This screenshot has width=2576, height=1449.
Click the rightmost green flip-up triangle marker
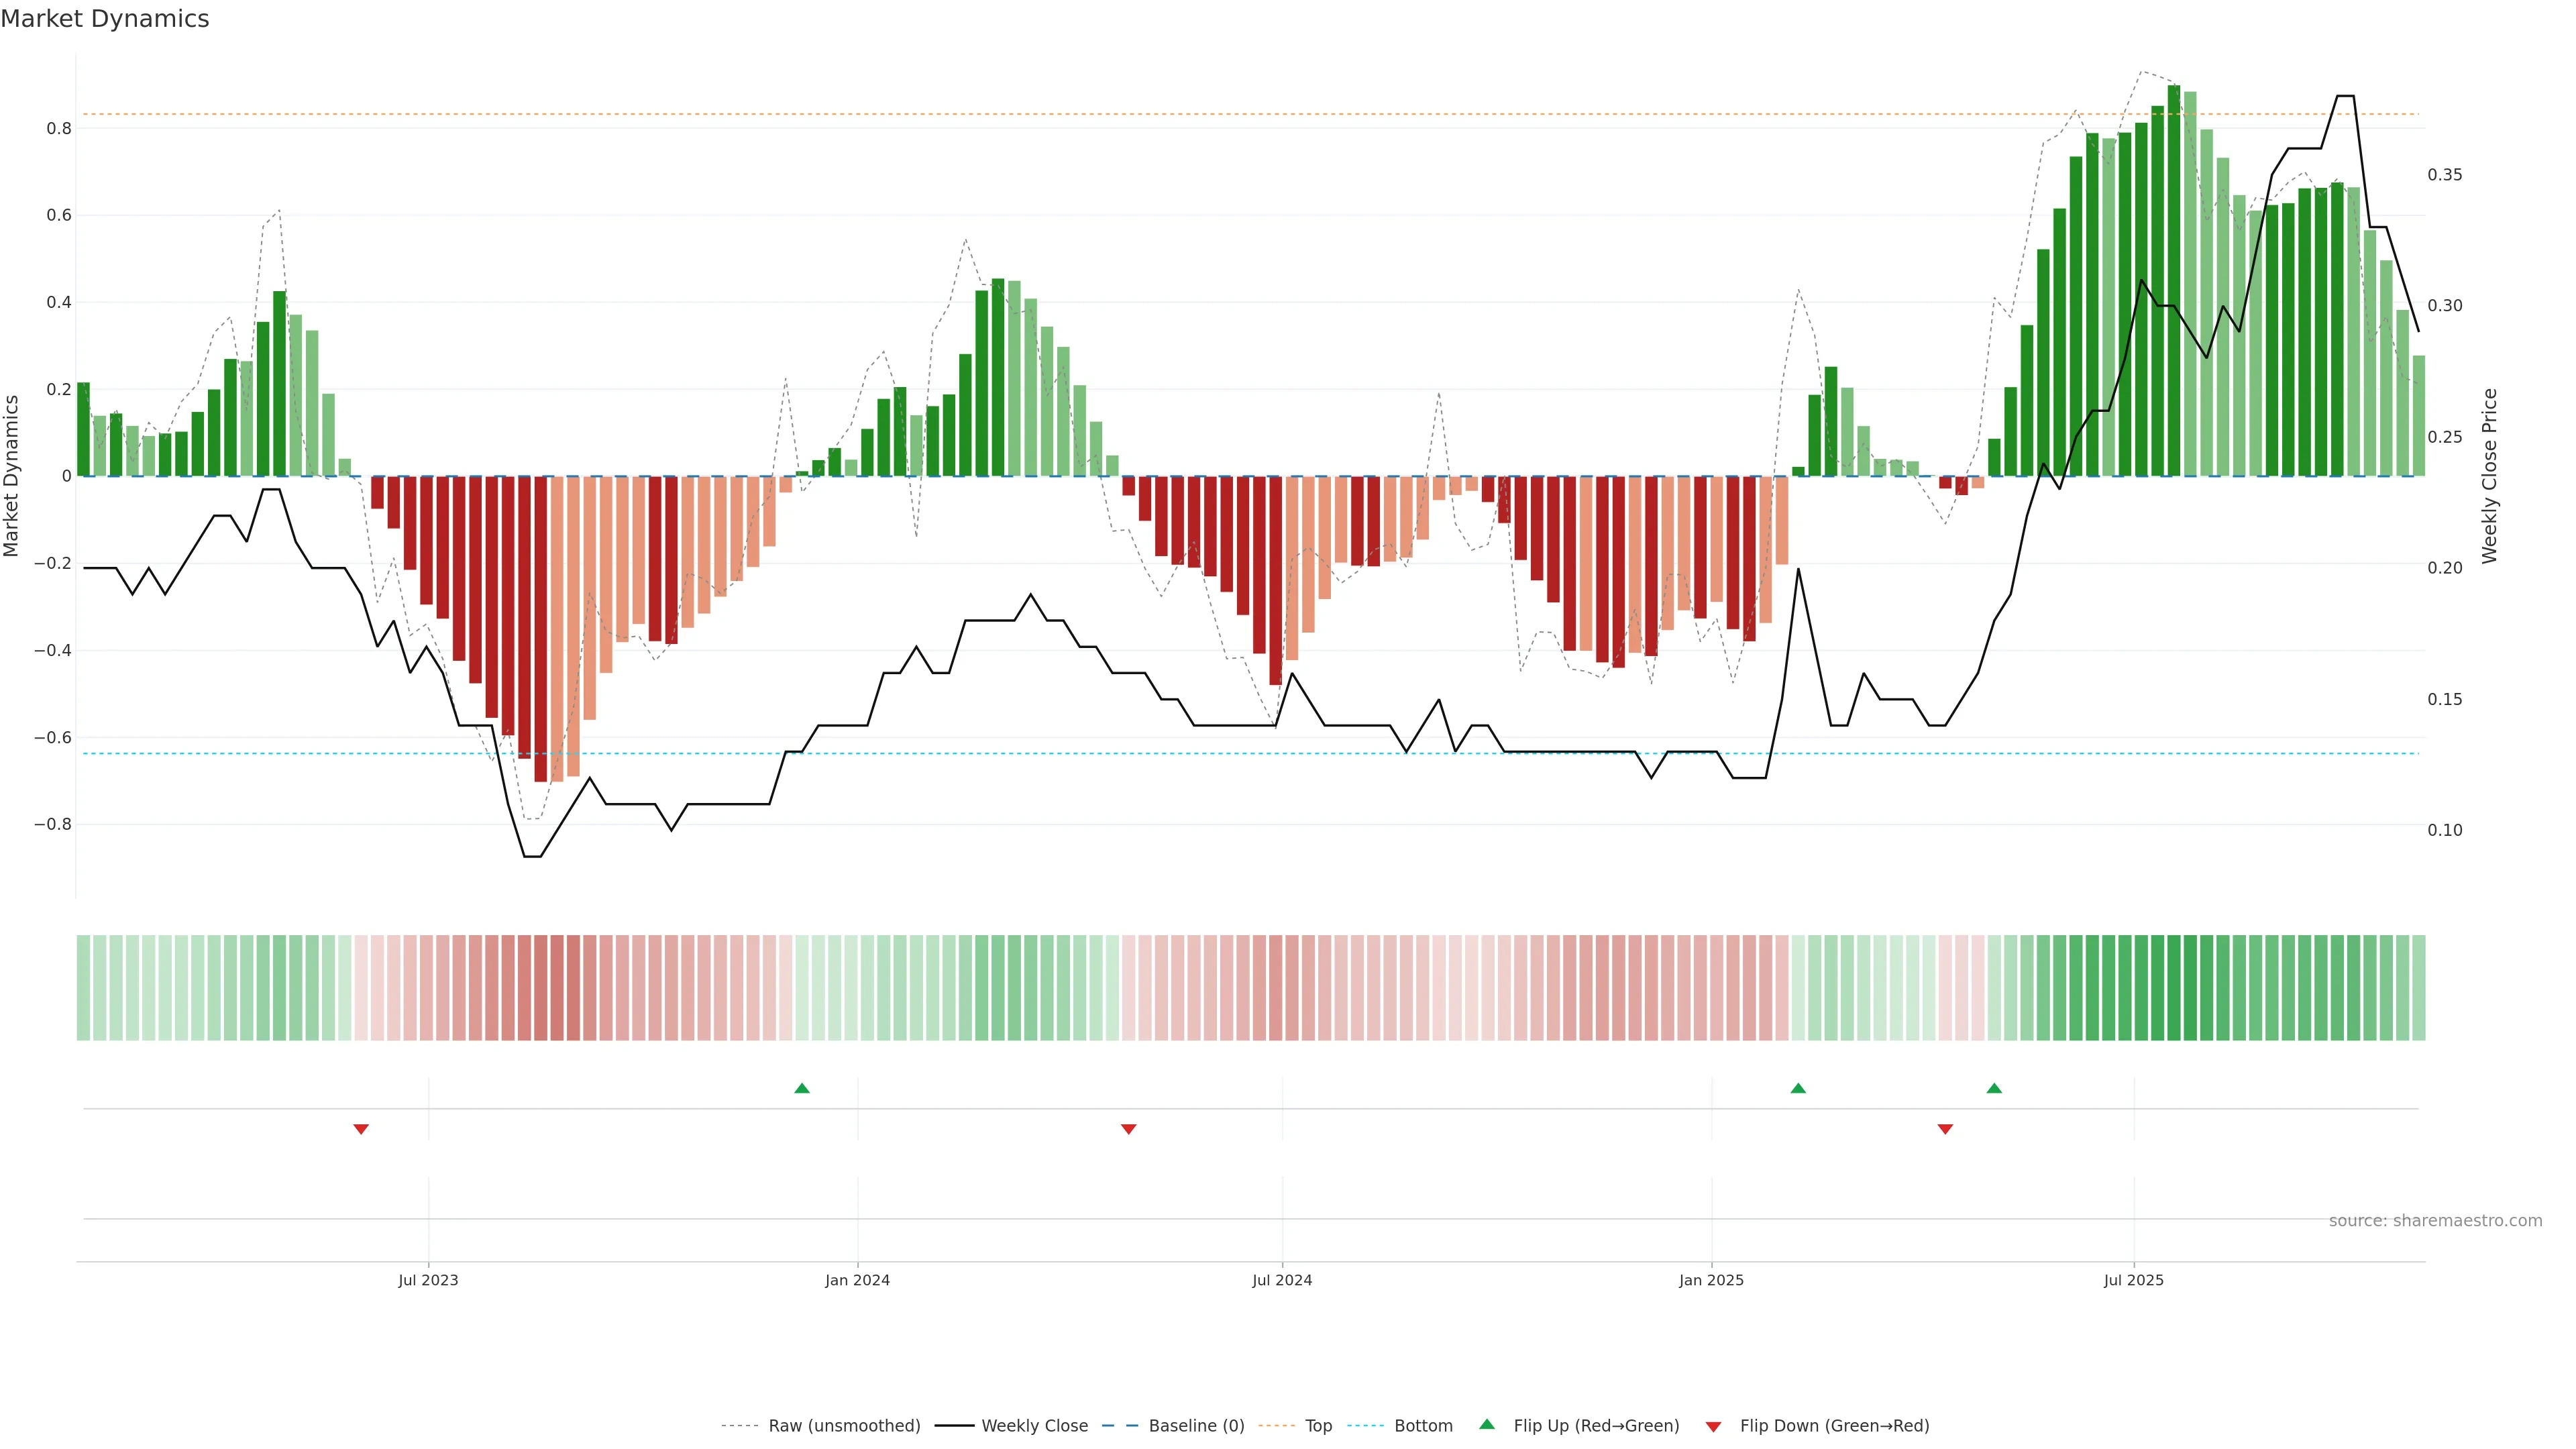pos(1994,1088)
